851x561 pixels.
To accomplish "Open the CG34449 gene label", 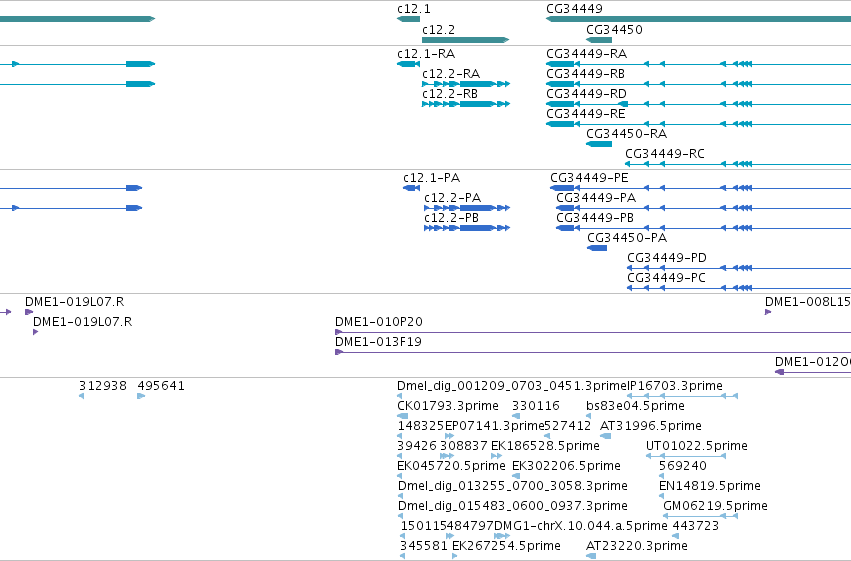I will [x=574, y=9].
